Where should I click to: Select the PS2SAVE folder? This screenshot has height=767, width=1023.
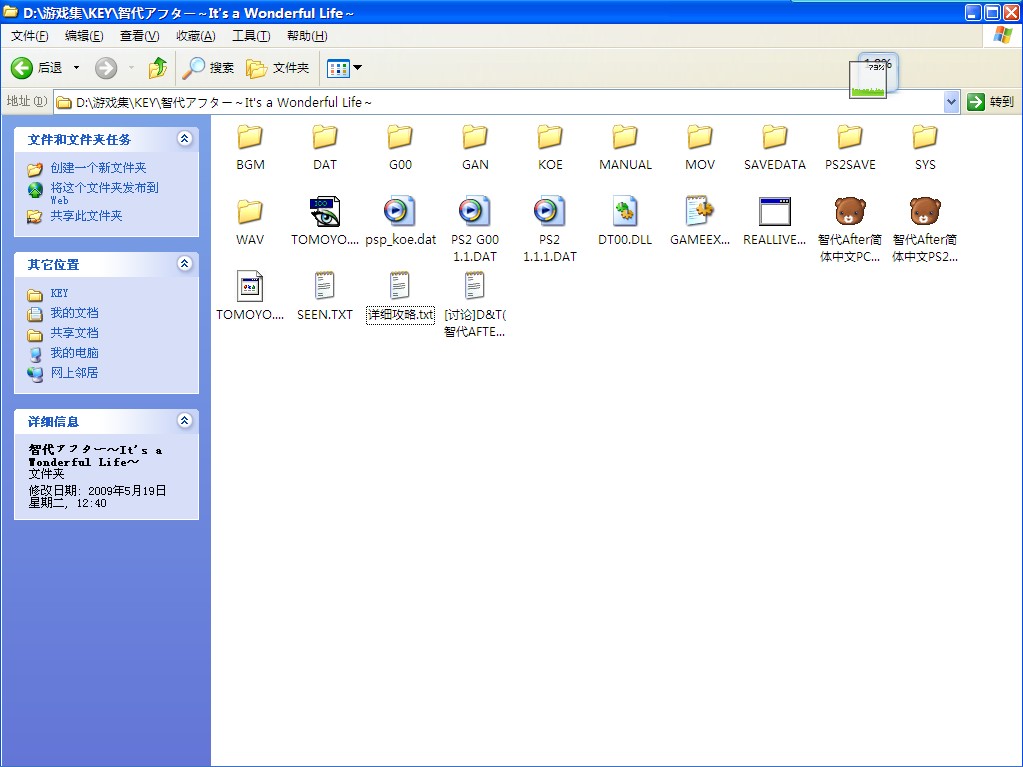850,148
